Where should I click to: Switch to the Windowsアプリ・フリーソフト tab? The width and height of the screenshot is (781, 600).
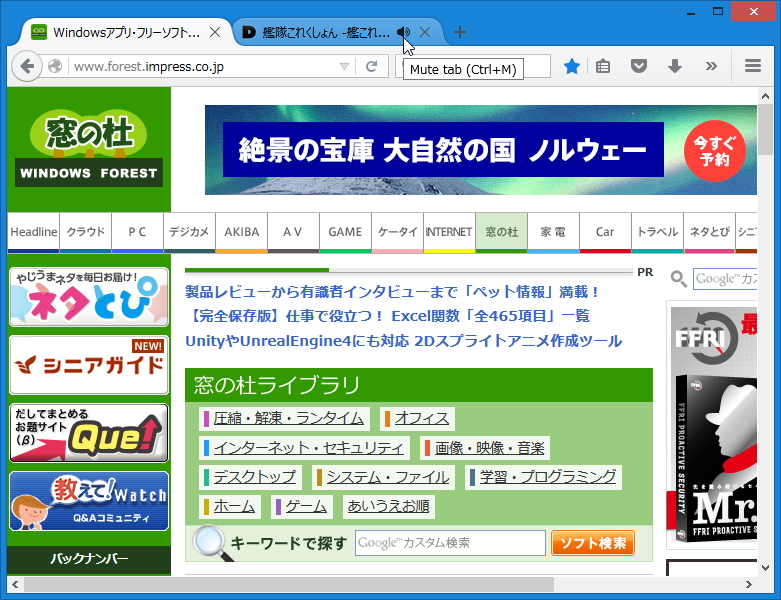[127, 32]
